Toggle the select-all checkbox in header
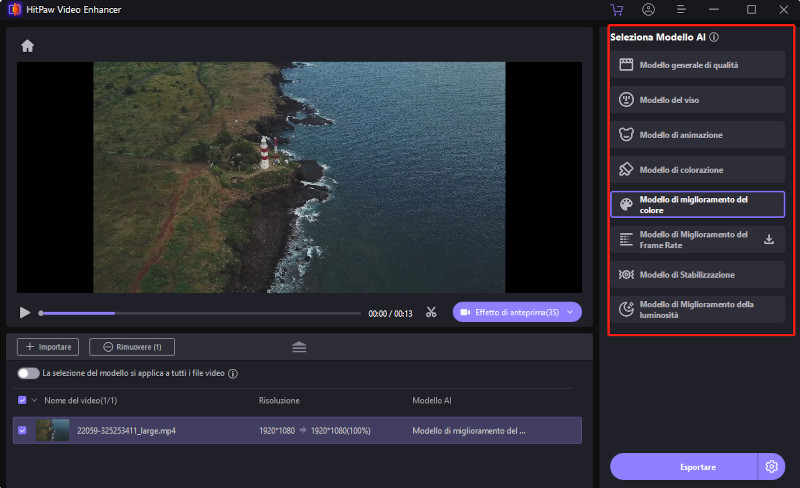Screen dimensions: 800x488 click(x=23, y=400)
